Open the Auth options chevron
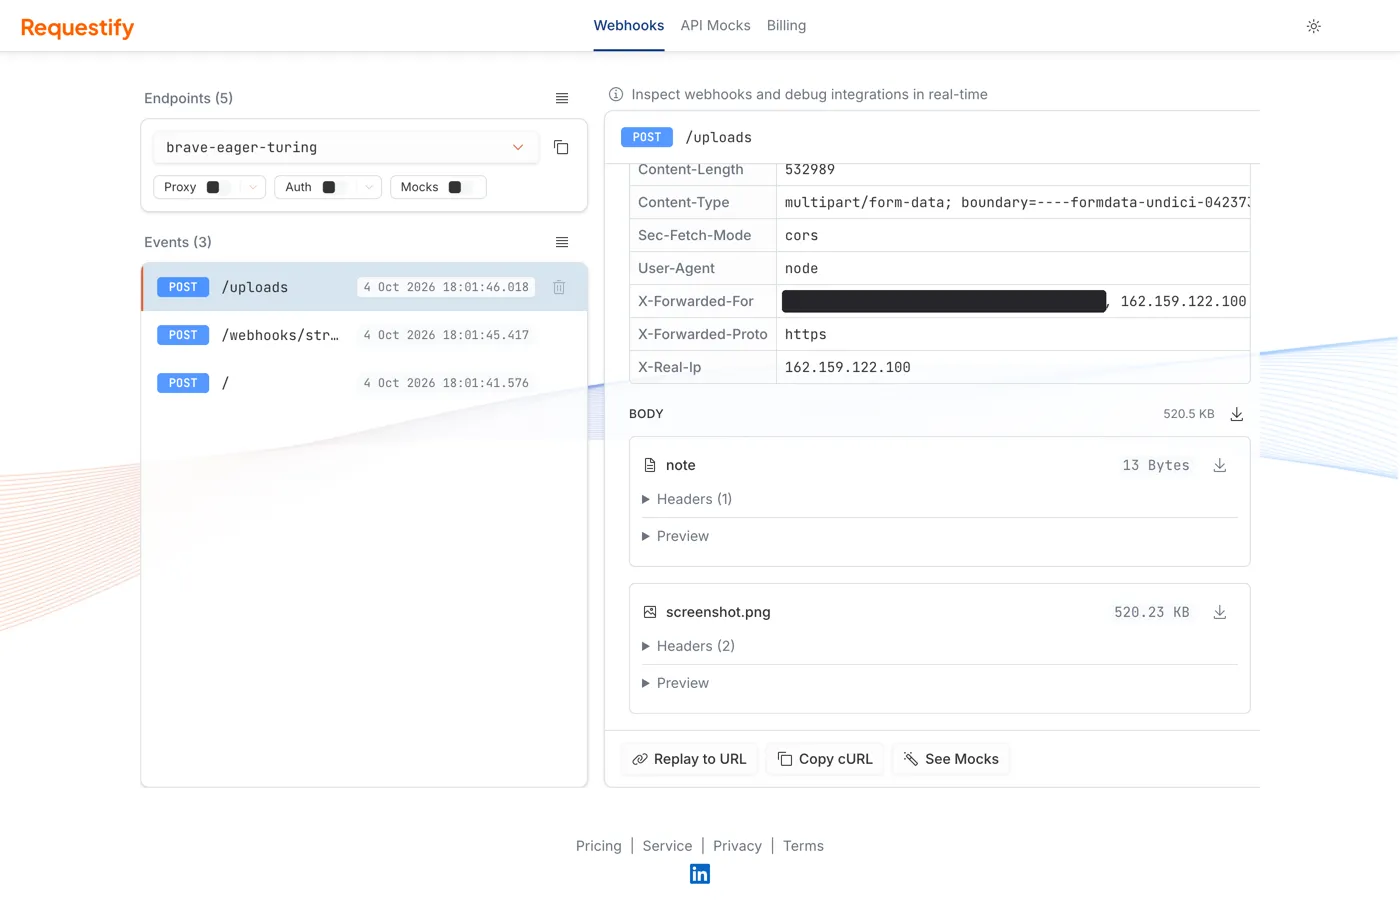Screen dimensions: 1400x900 point(369,187)
